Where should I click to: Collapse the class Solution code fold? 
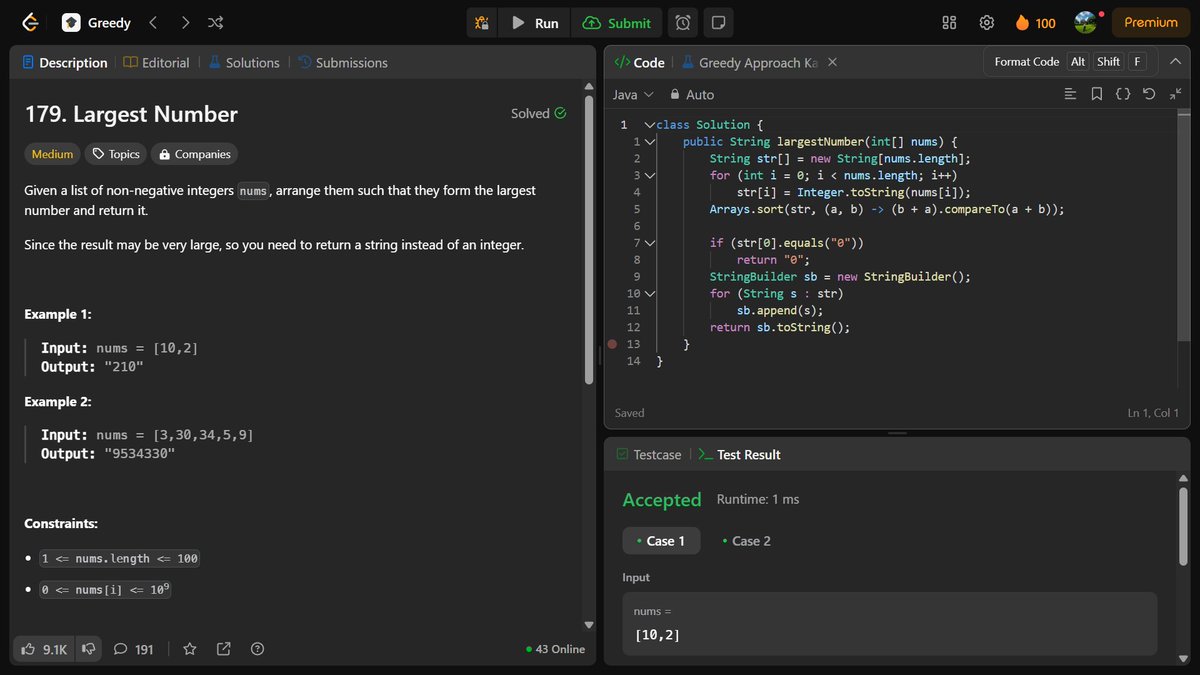(651, 124)
